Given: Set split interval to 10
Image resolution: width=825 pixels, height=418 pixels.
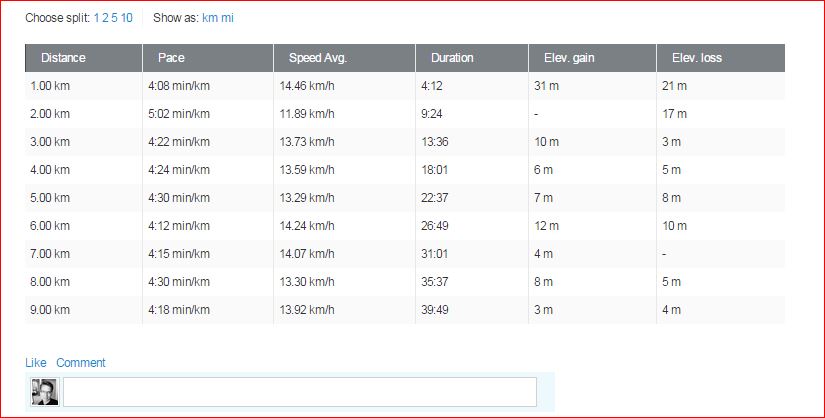Looking at the screenshot, I should 127,18.
